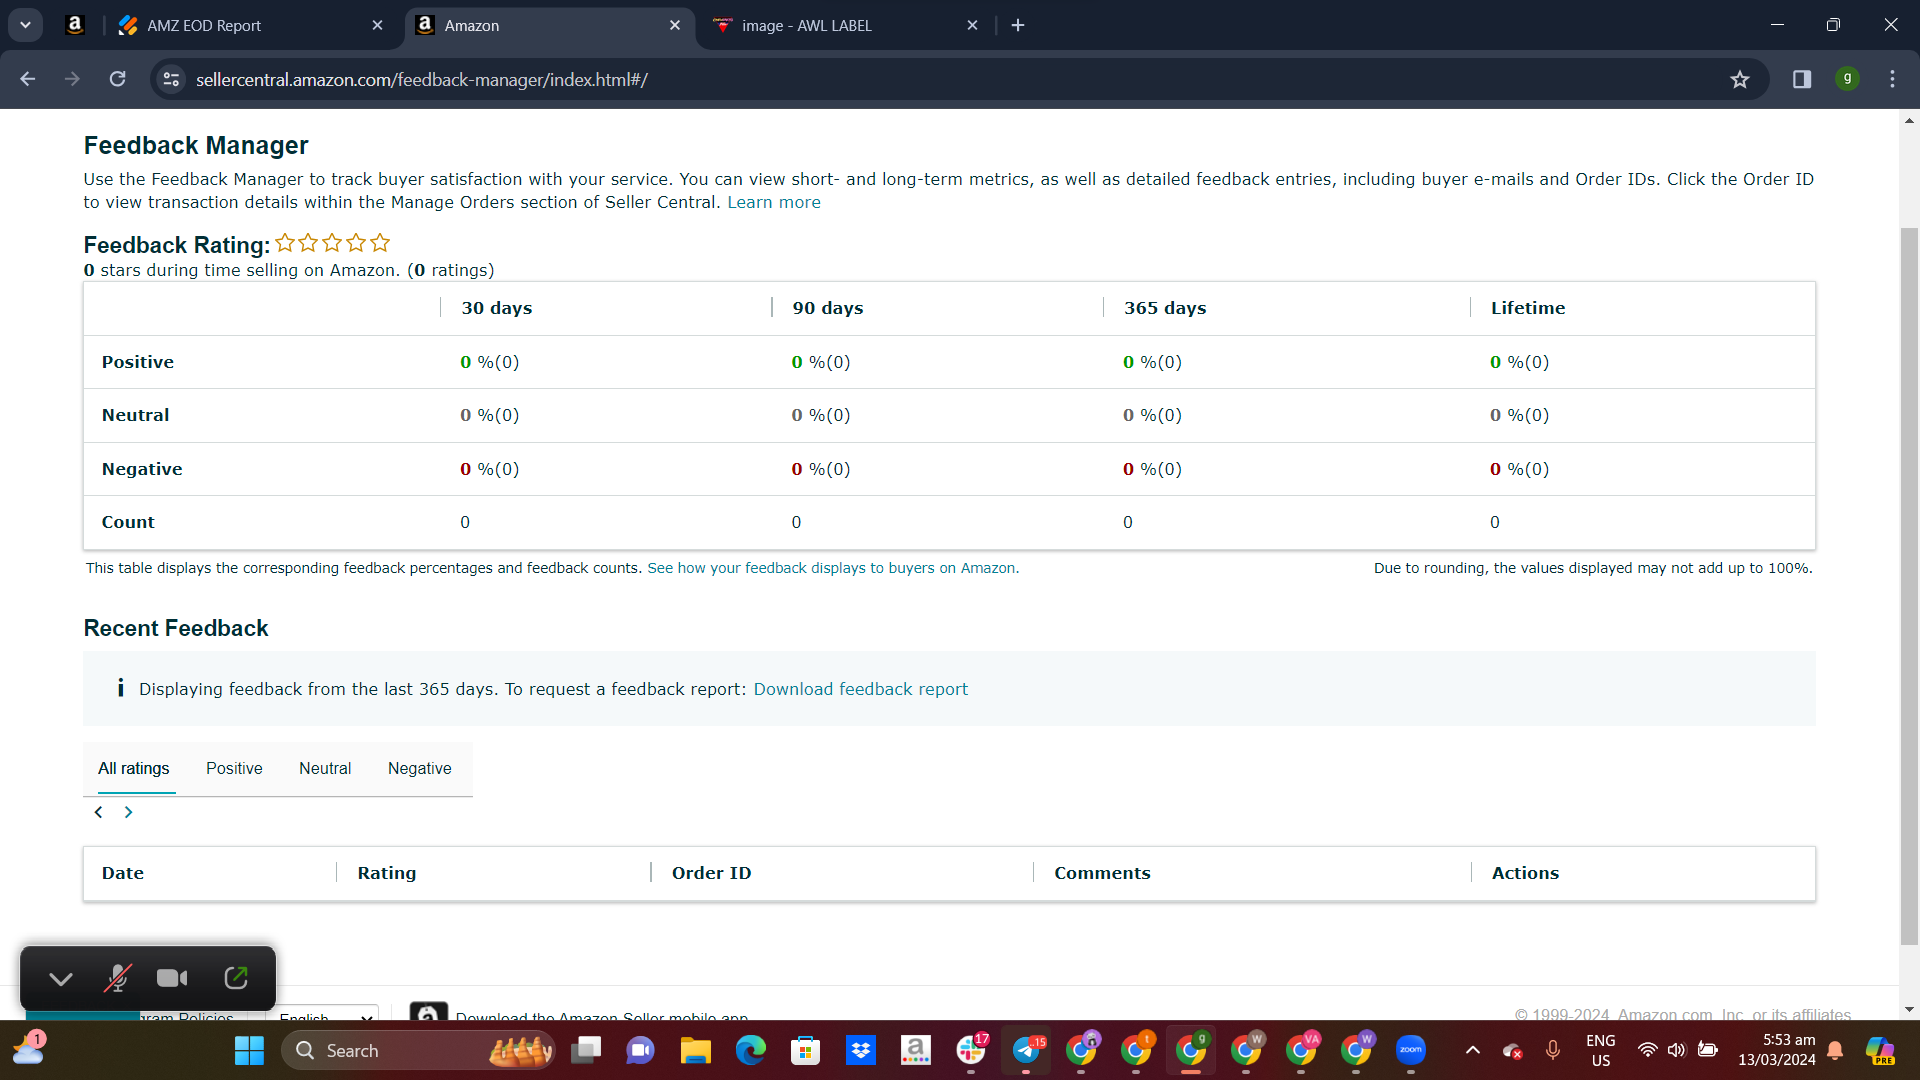1920x1080 pixels.
Task: Click the Actions column header
Action: click(1525, 873)
